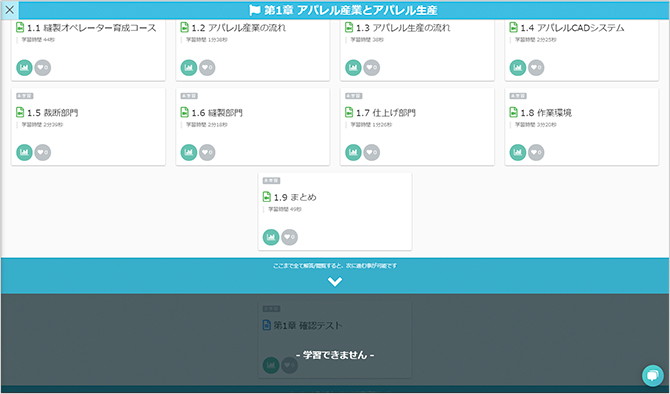Click the - 学習できません - message
The image size is (670, 394).
click(x=335, y=355)
